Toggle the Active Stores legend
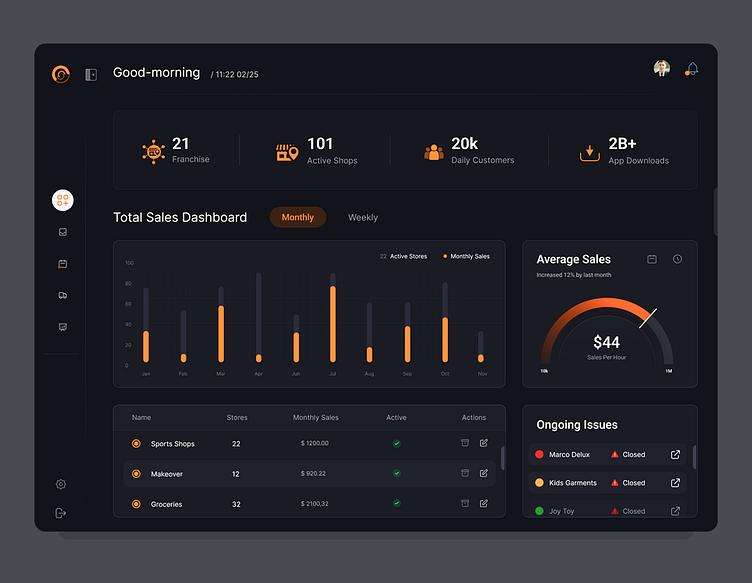Screen dimensions: 752x583 click(403, 257)
